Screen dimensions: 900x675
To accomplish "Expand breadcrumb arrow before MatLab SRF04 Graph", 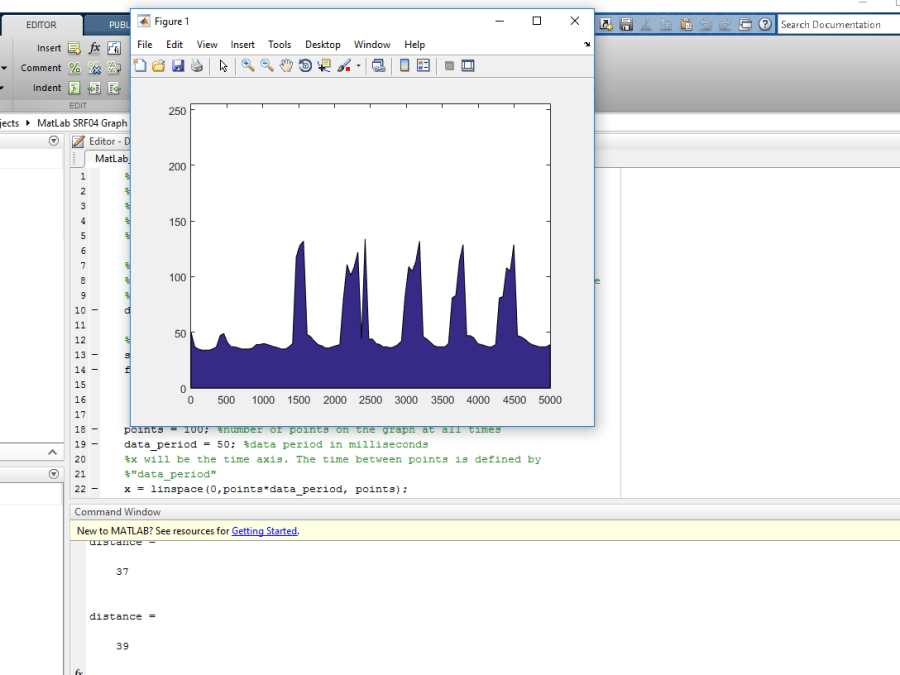I will pos(28,123).
